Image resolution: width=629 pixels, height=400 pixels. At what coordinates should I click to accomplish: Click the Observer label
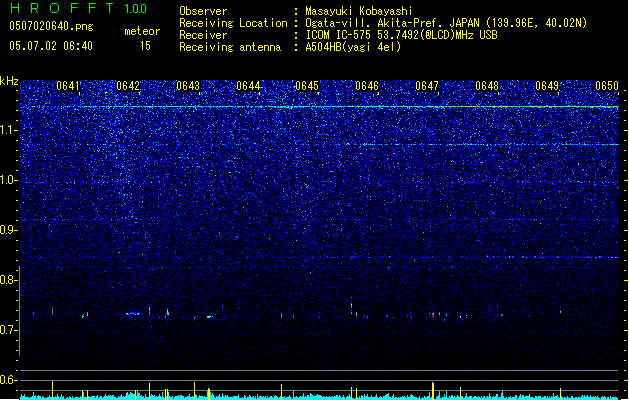tap(203, 11)
